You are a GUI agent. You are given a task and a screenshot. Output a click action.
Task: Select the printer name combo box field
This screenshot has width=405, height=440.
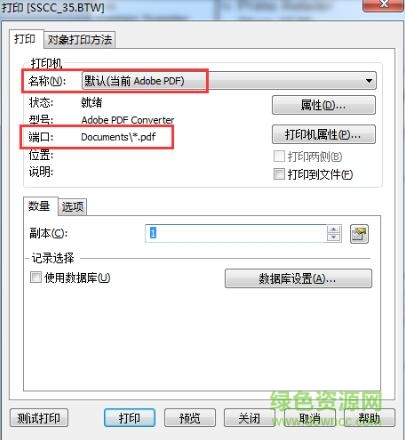coord(229,81)
